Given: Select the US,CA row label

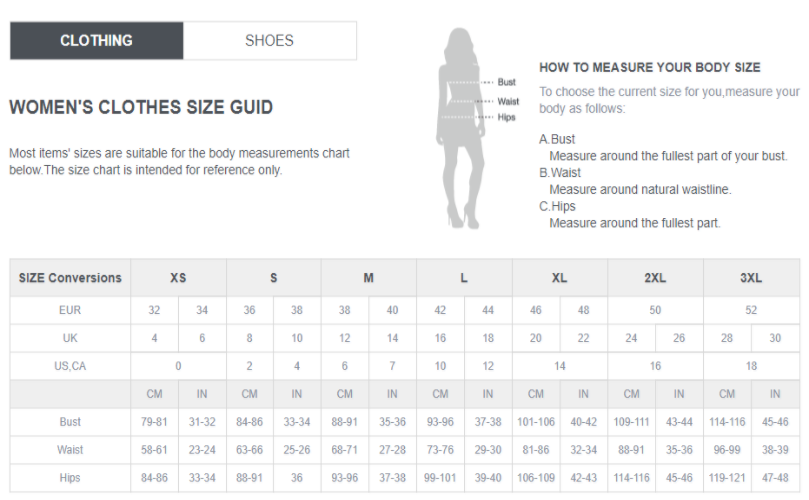Looking at the screenshot, I should click(x=70, y=366).
